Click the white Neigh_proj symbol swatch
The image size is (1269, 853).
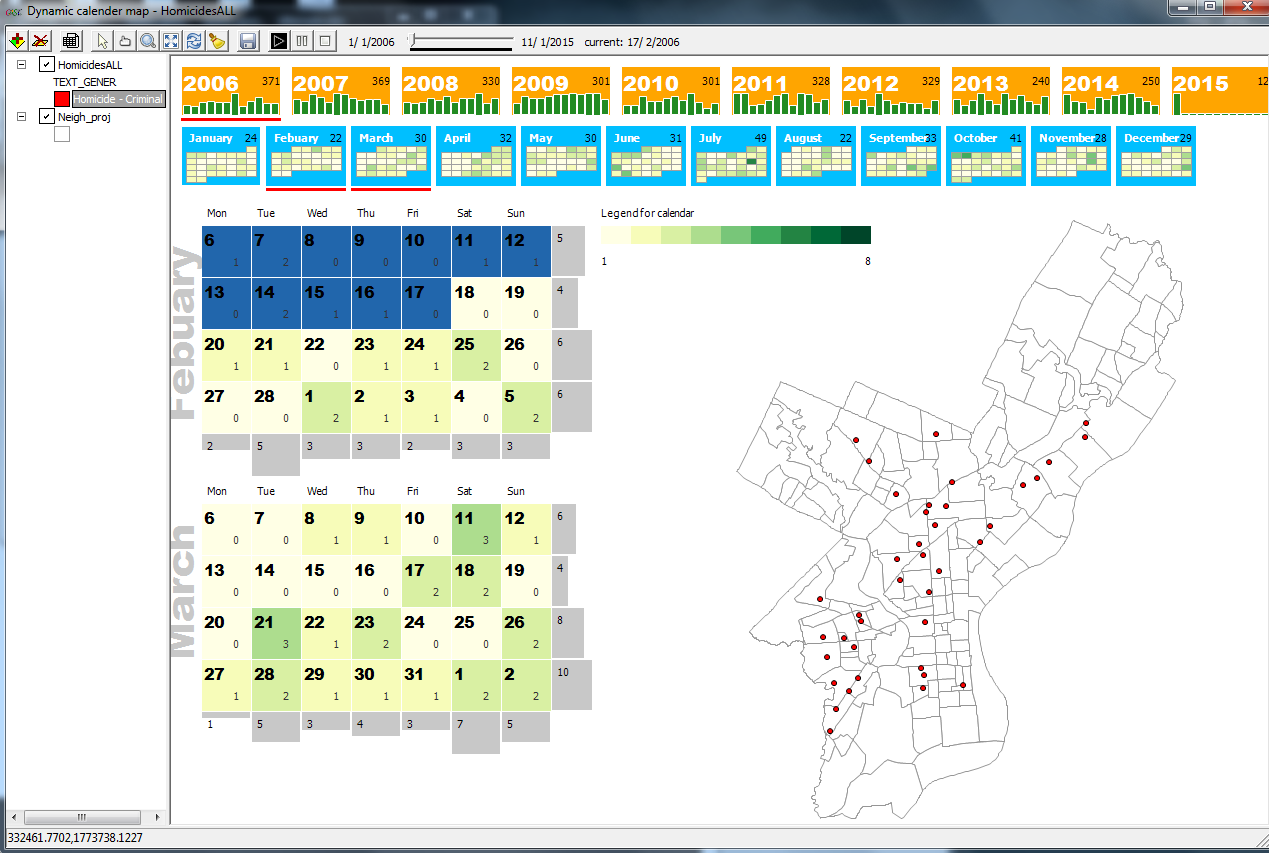click(x=62, y=134)
